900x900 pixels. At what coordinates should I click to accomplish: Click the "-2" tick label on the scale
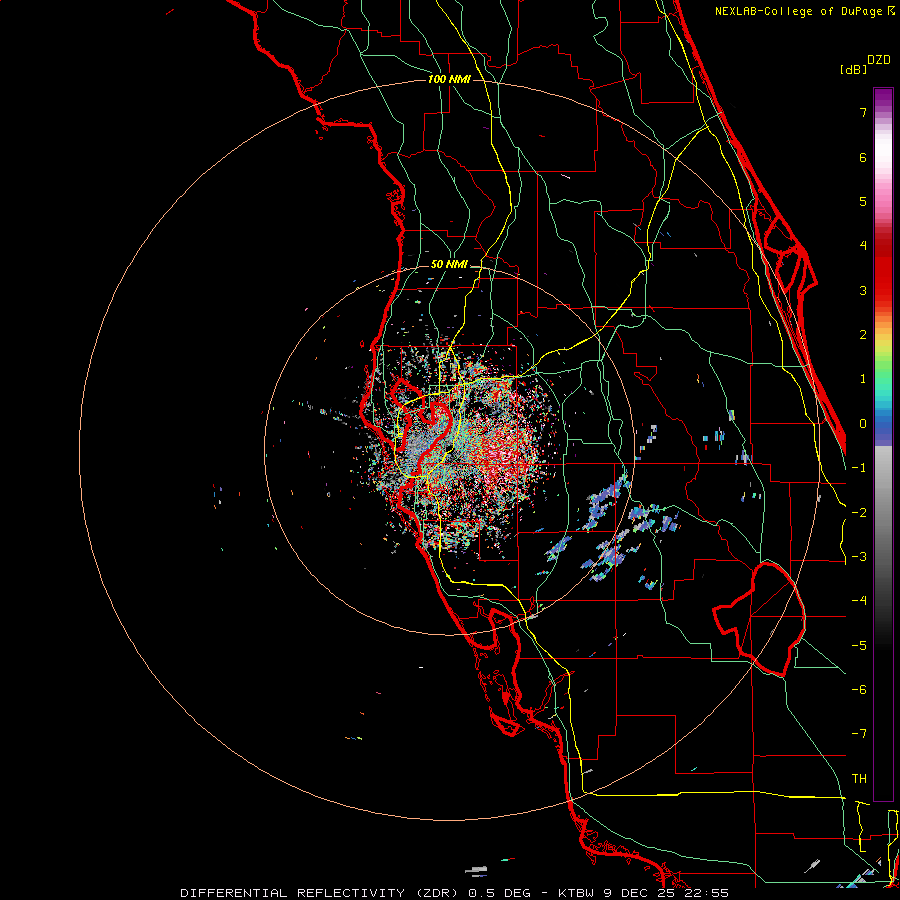(859, 513)
